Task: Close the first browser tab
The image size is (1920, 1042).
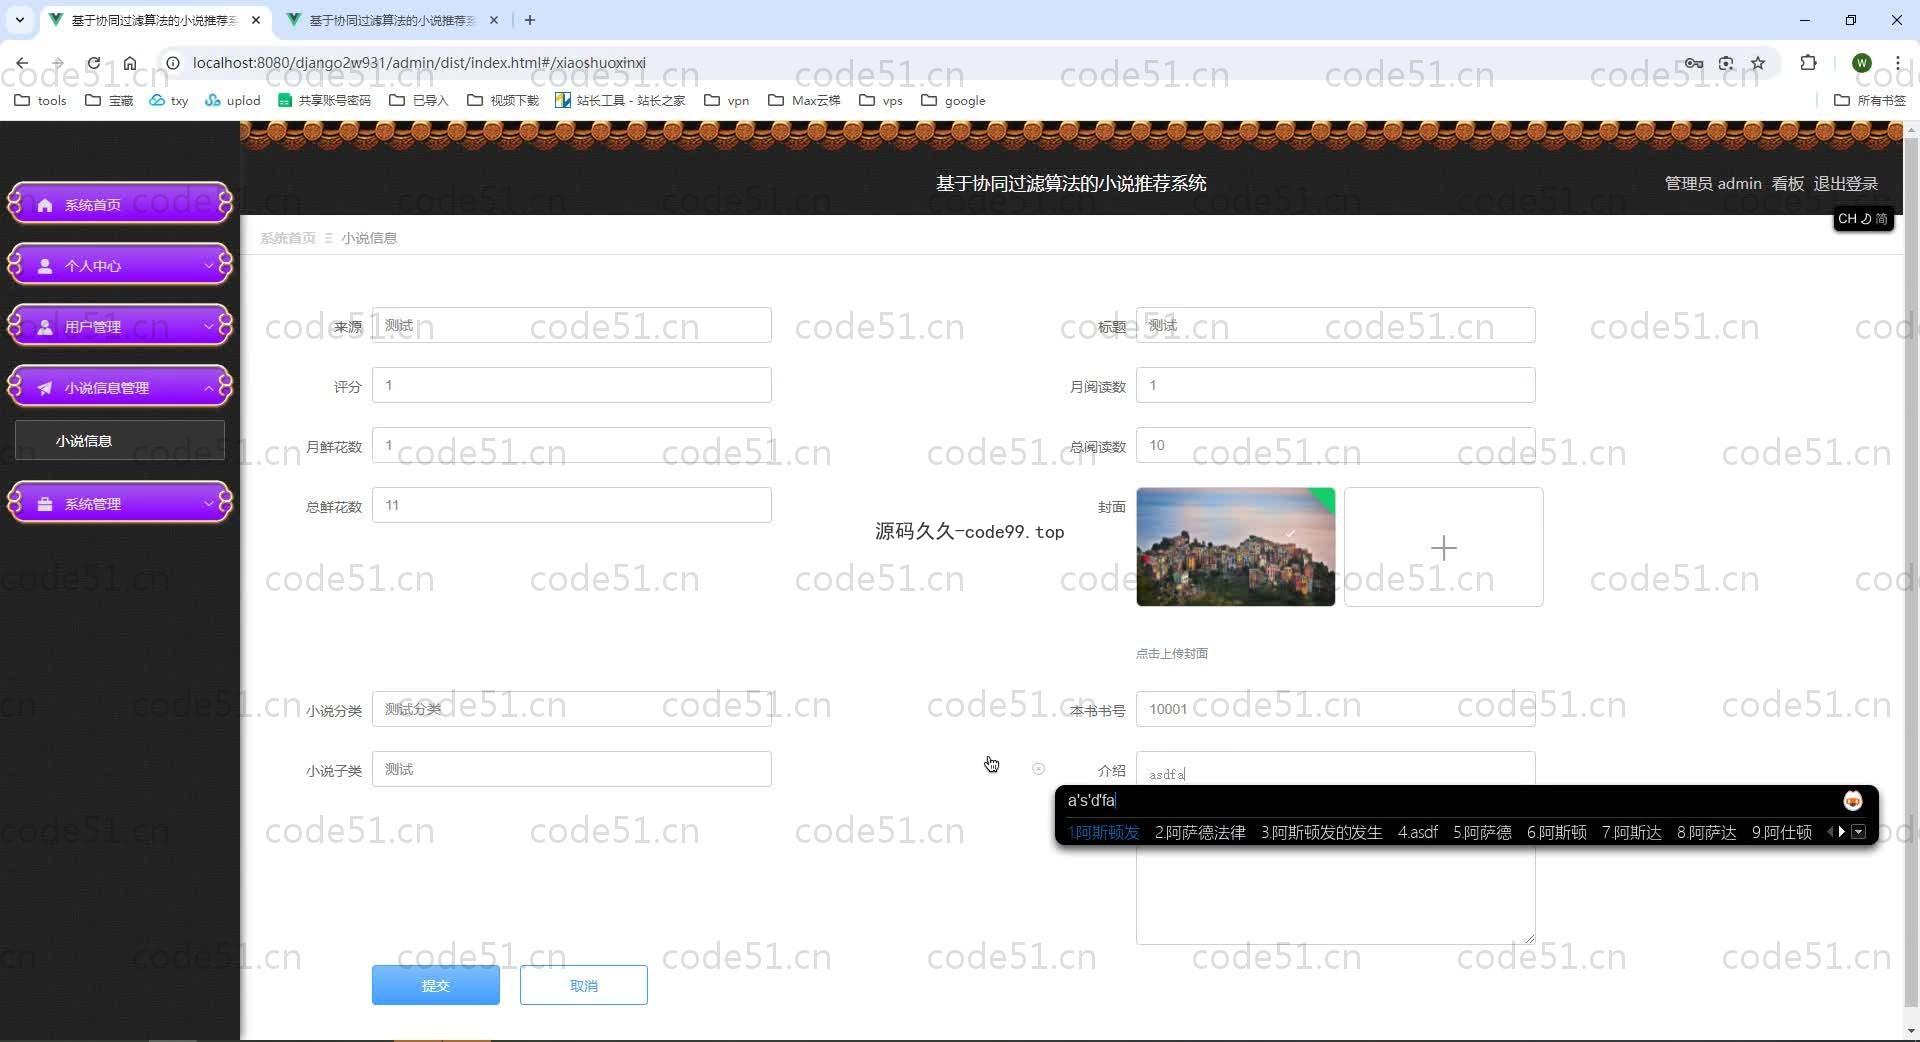Action: coord(256,20)
